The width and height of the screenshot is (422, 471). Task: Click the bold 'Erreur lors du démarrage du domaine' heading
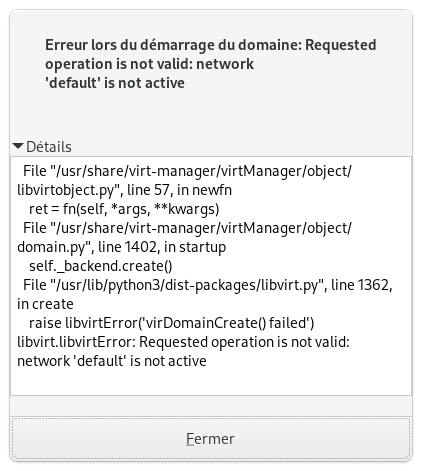tap(173, 45)
